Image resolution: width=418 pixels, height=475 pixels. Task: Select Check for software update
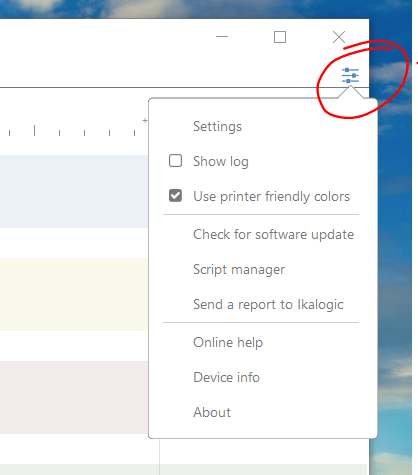pyautogui.click(x=273, y=234)
